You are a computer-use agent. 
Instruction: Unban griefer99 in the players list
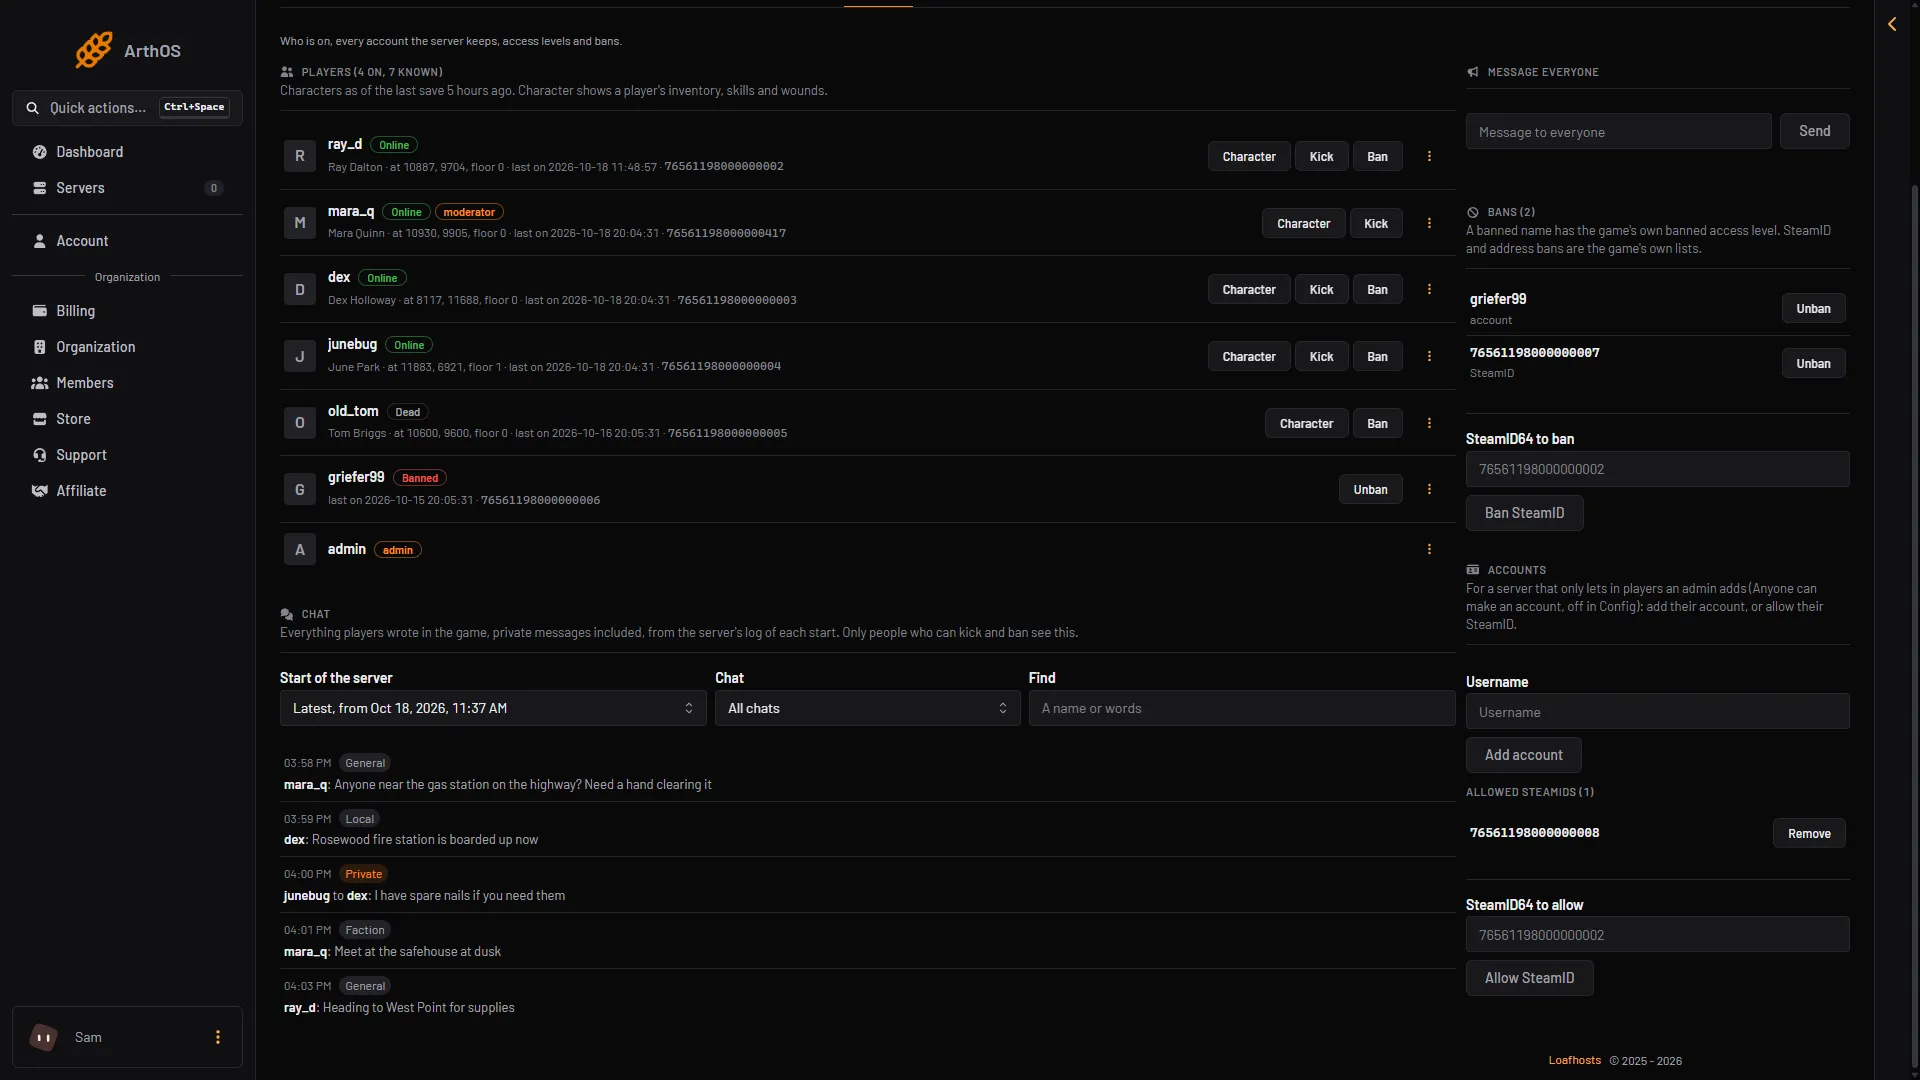pyautogui.click(x=1370, y=490)
